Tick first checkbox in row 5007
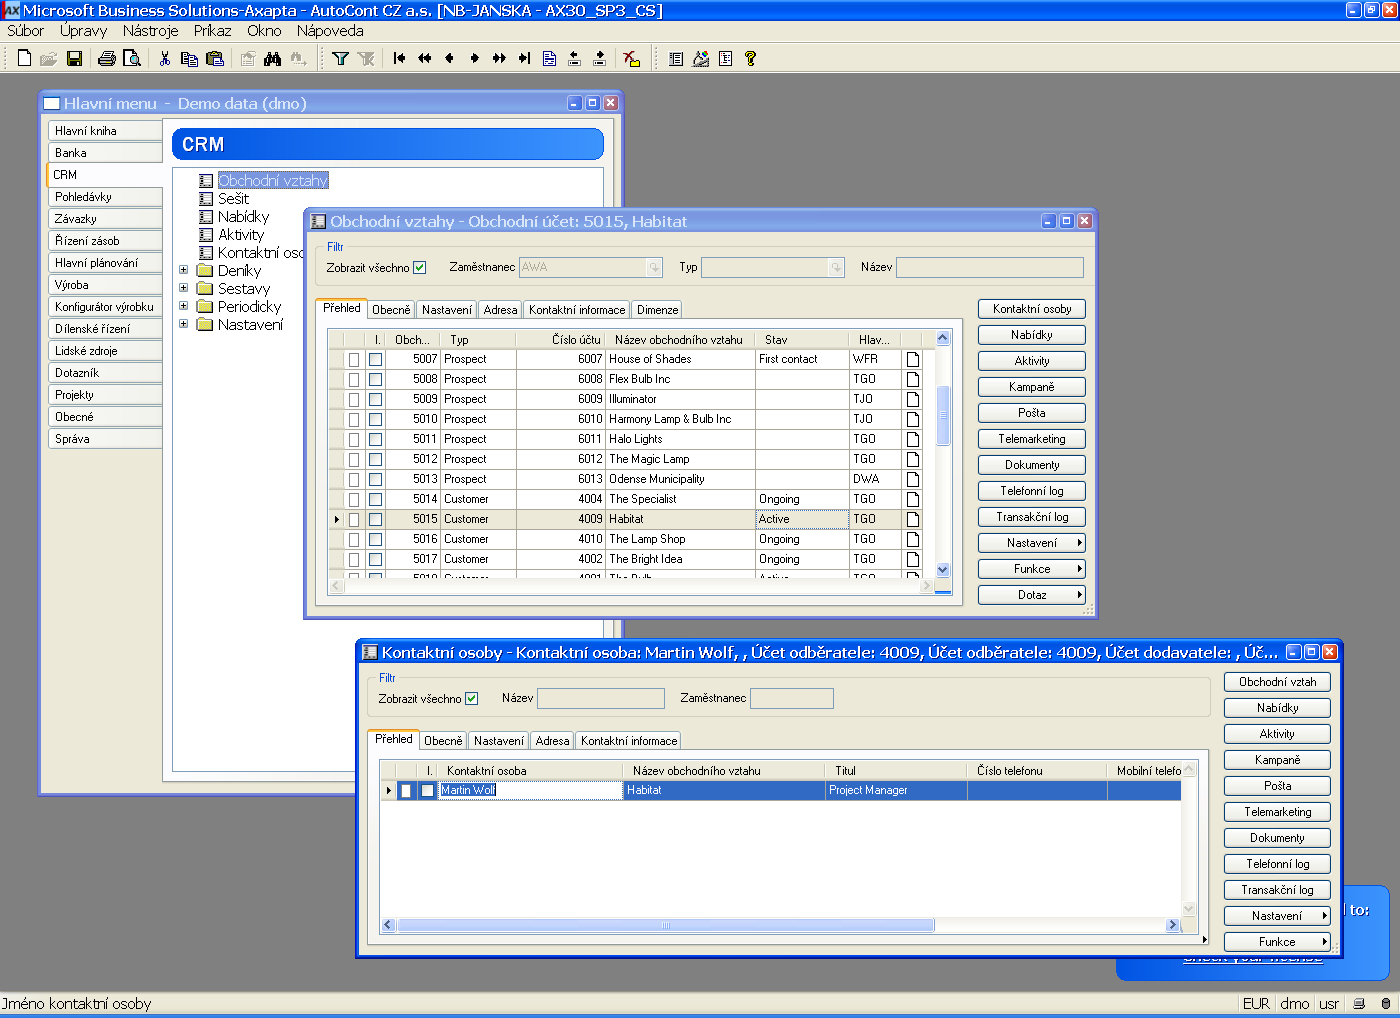This screenshot has width=1400, height=1018. click(353, 359)
